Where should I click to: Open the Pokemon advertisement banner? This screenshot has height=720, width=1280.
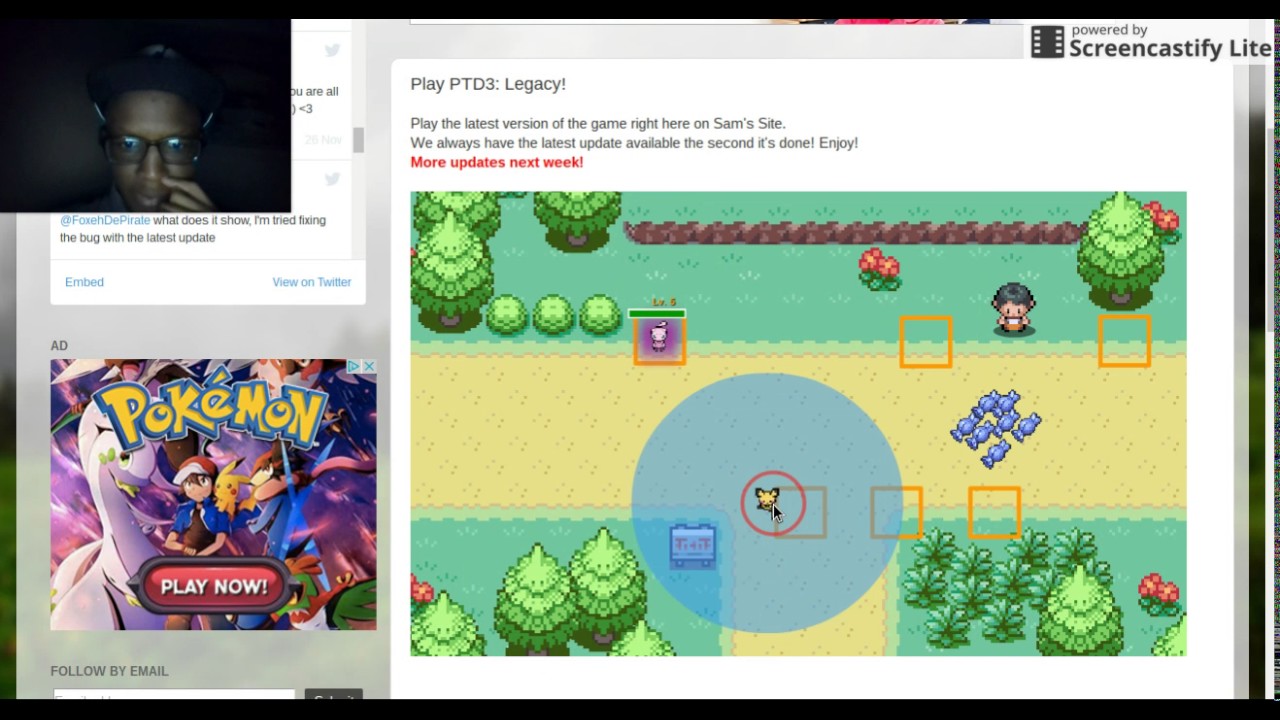pos(213,494)
